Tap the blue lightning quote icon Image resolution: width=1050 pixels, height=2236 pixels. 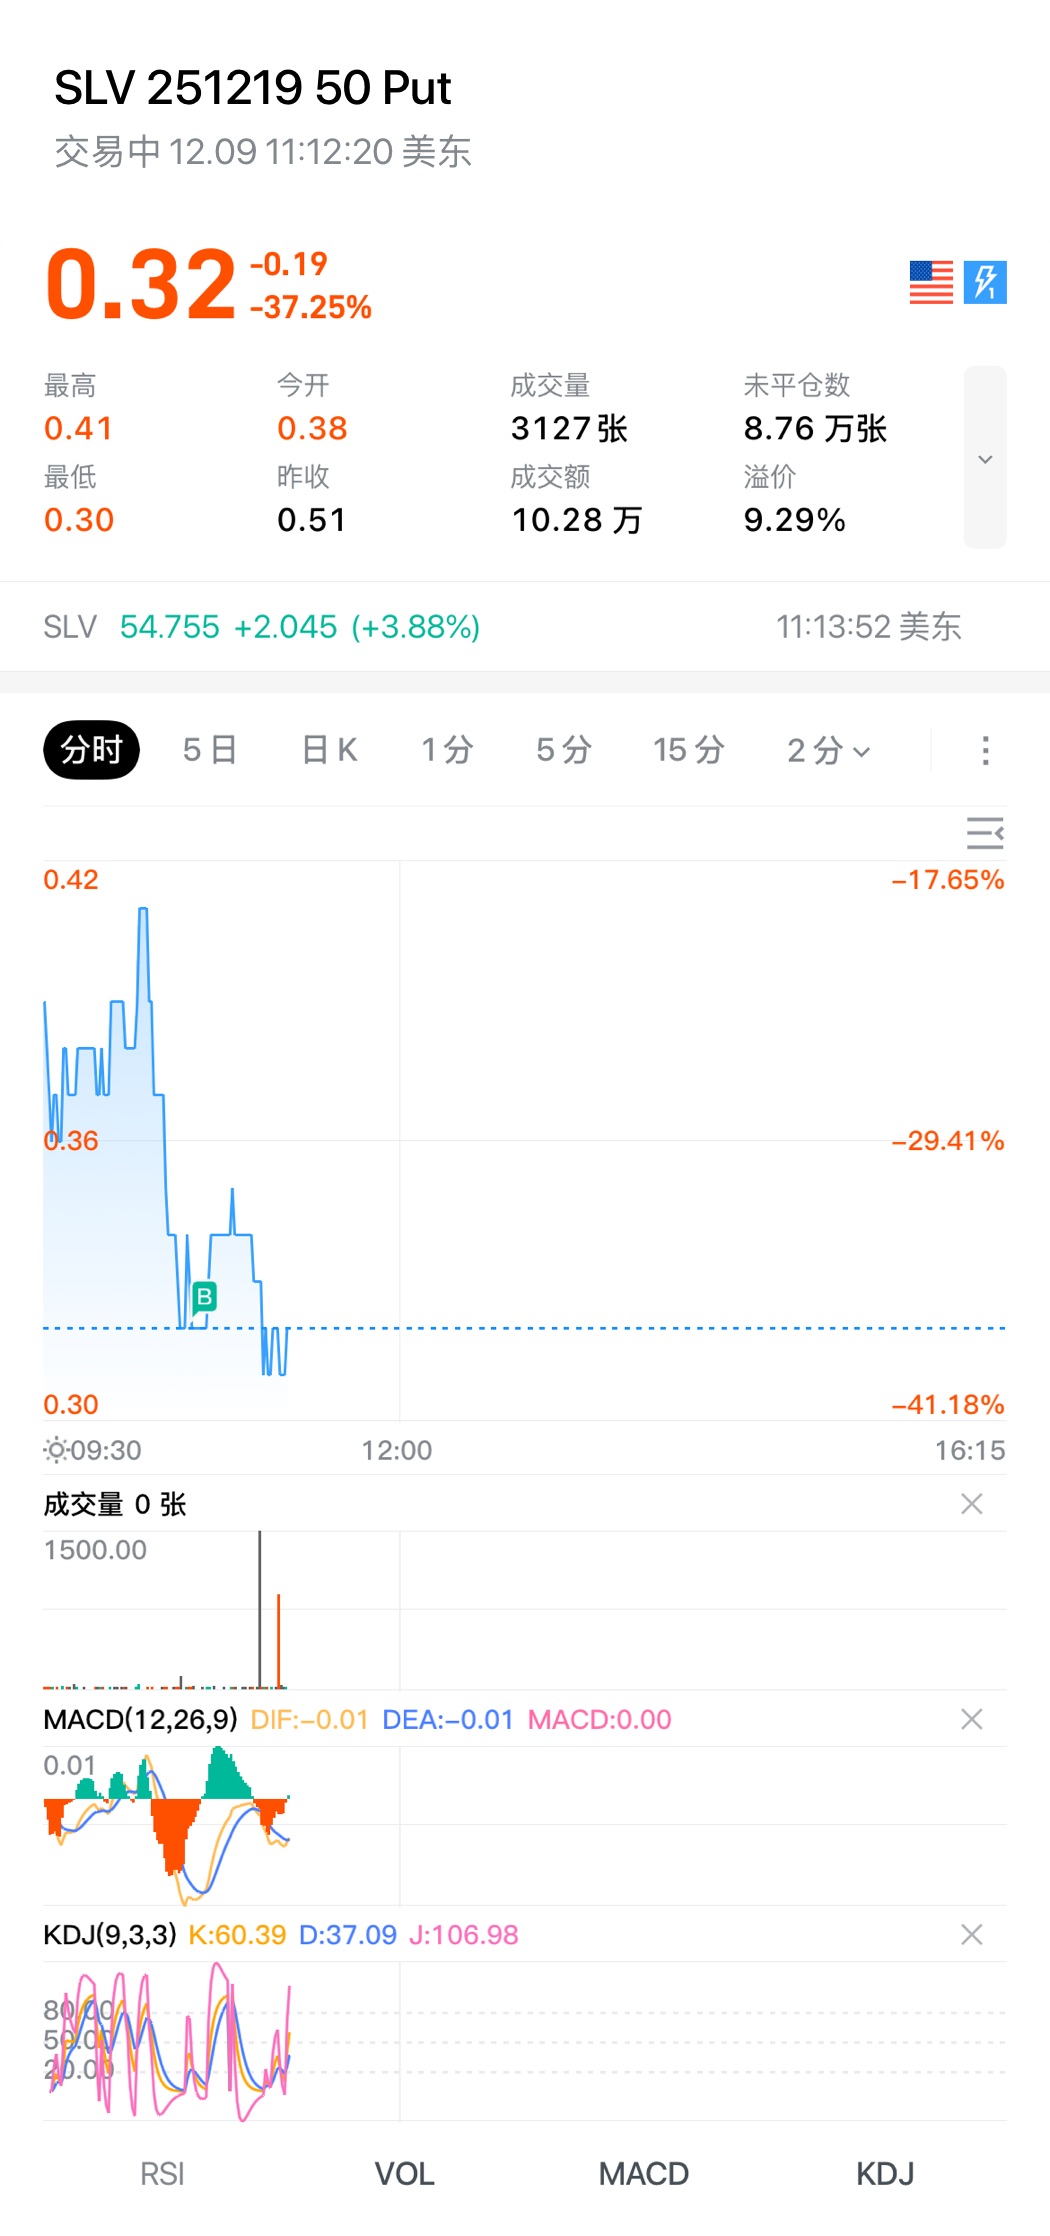click(985, 282)
